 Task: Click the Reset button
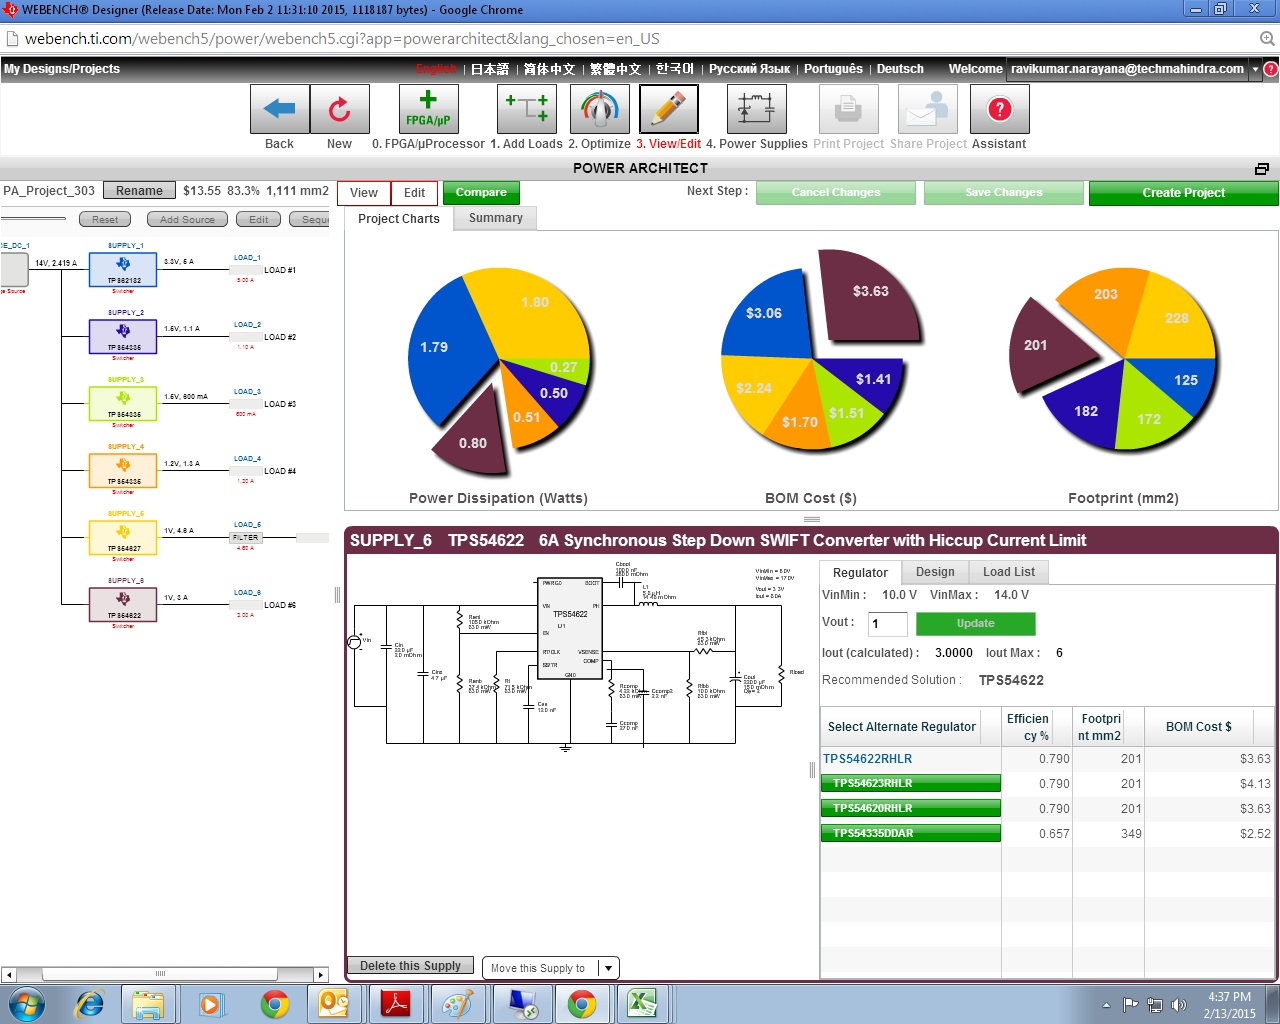pyautogui.click(x=105, y=220)
